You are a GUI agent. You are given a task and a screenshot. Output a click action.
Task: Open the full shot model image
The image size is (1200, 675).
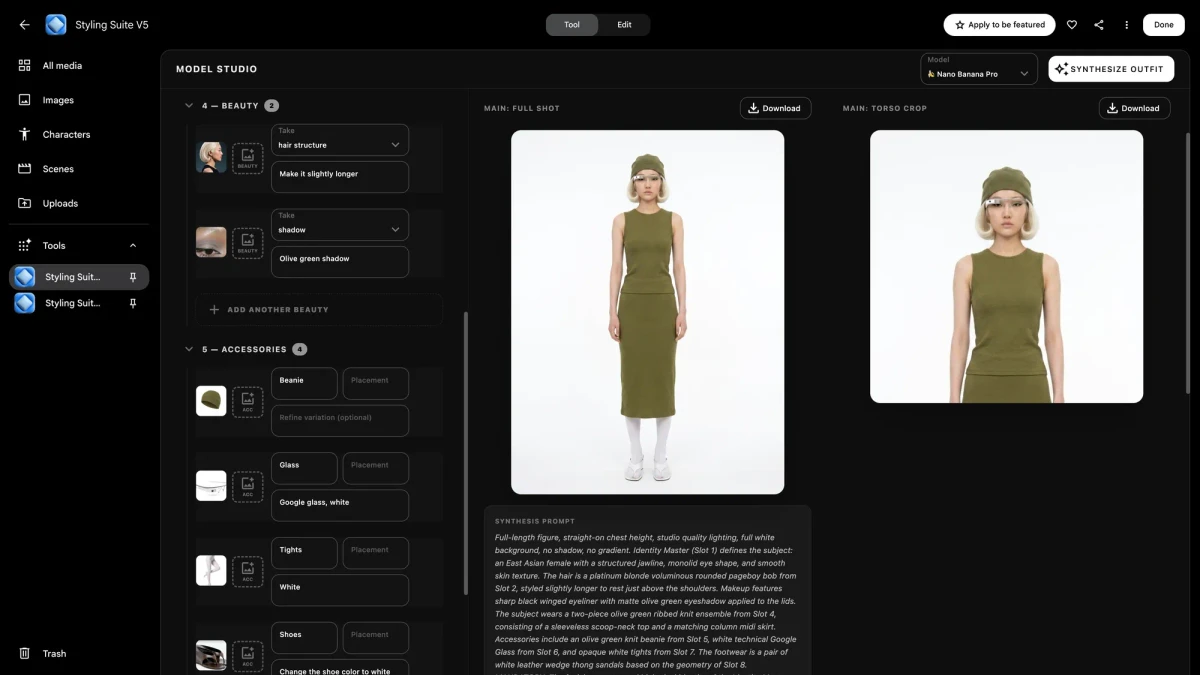tap(648, 312)
